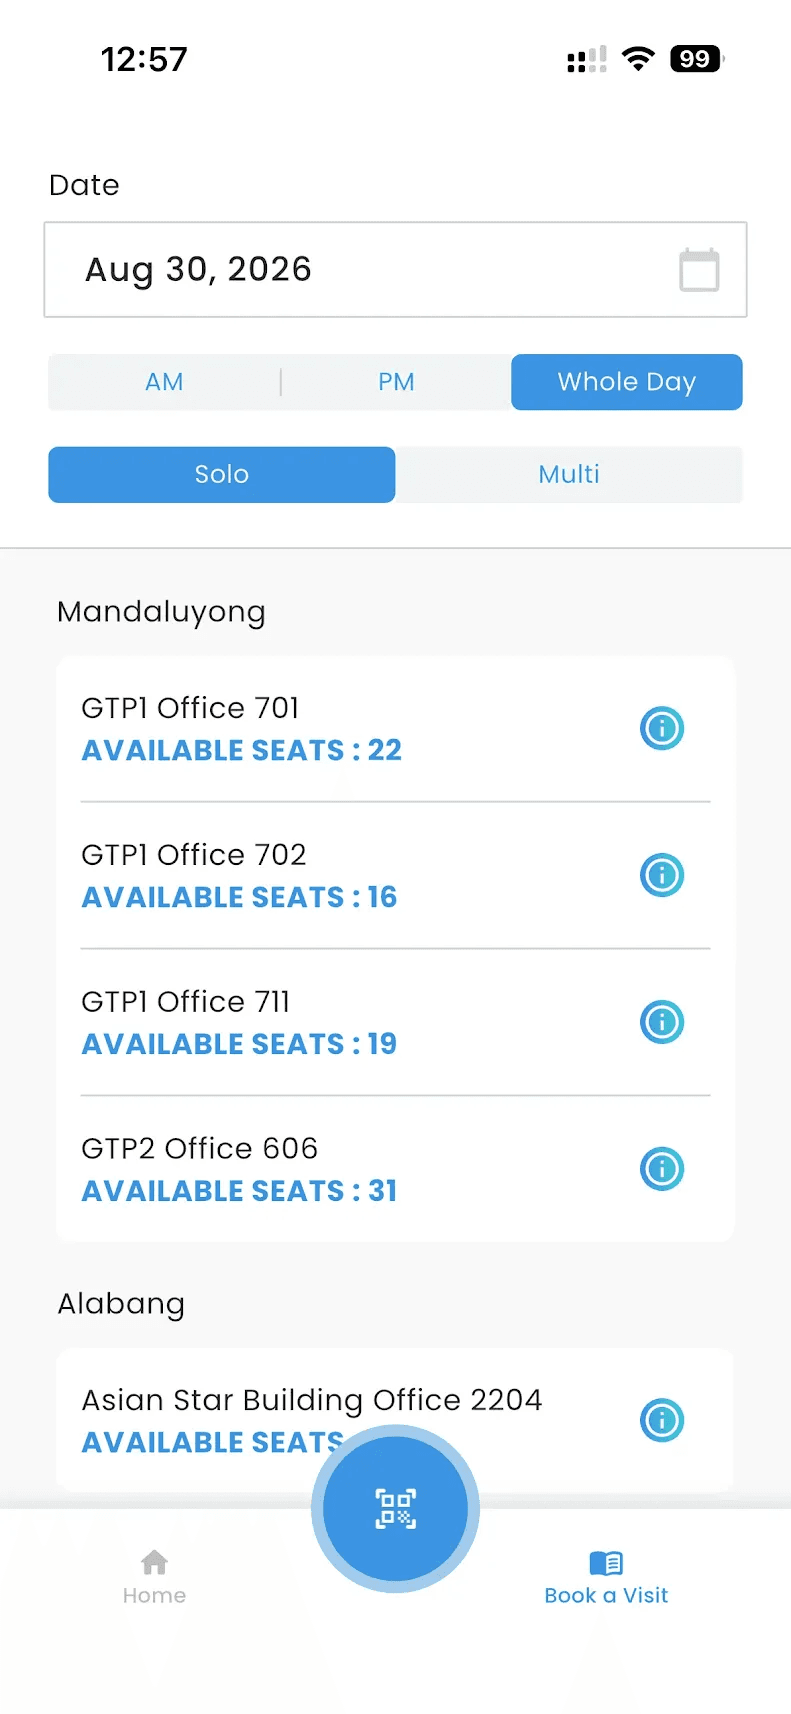View info for GTP1 Office 702
Screen dimensions: 791x1714
[x=662, y=875]
